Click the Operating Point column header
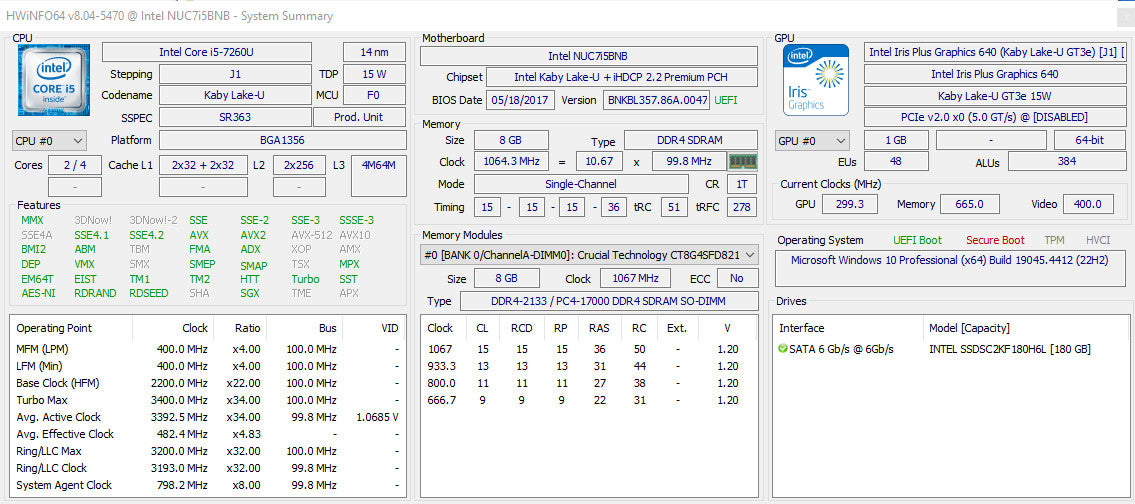1135x504 pixels. pyautogui.click(x=54, y=328)
